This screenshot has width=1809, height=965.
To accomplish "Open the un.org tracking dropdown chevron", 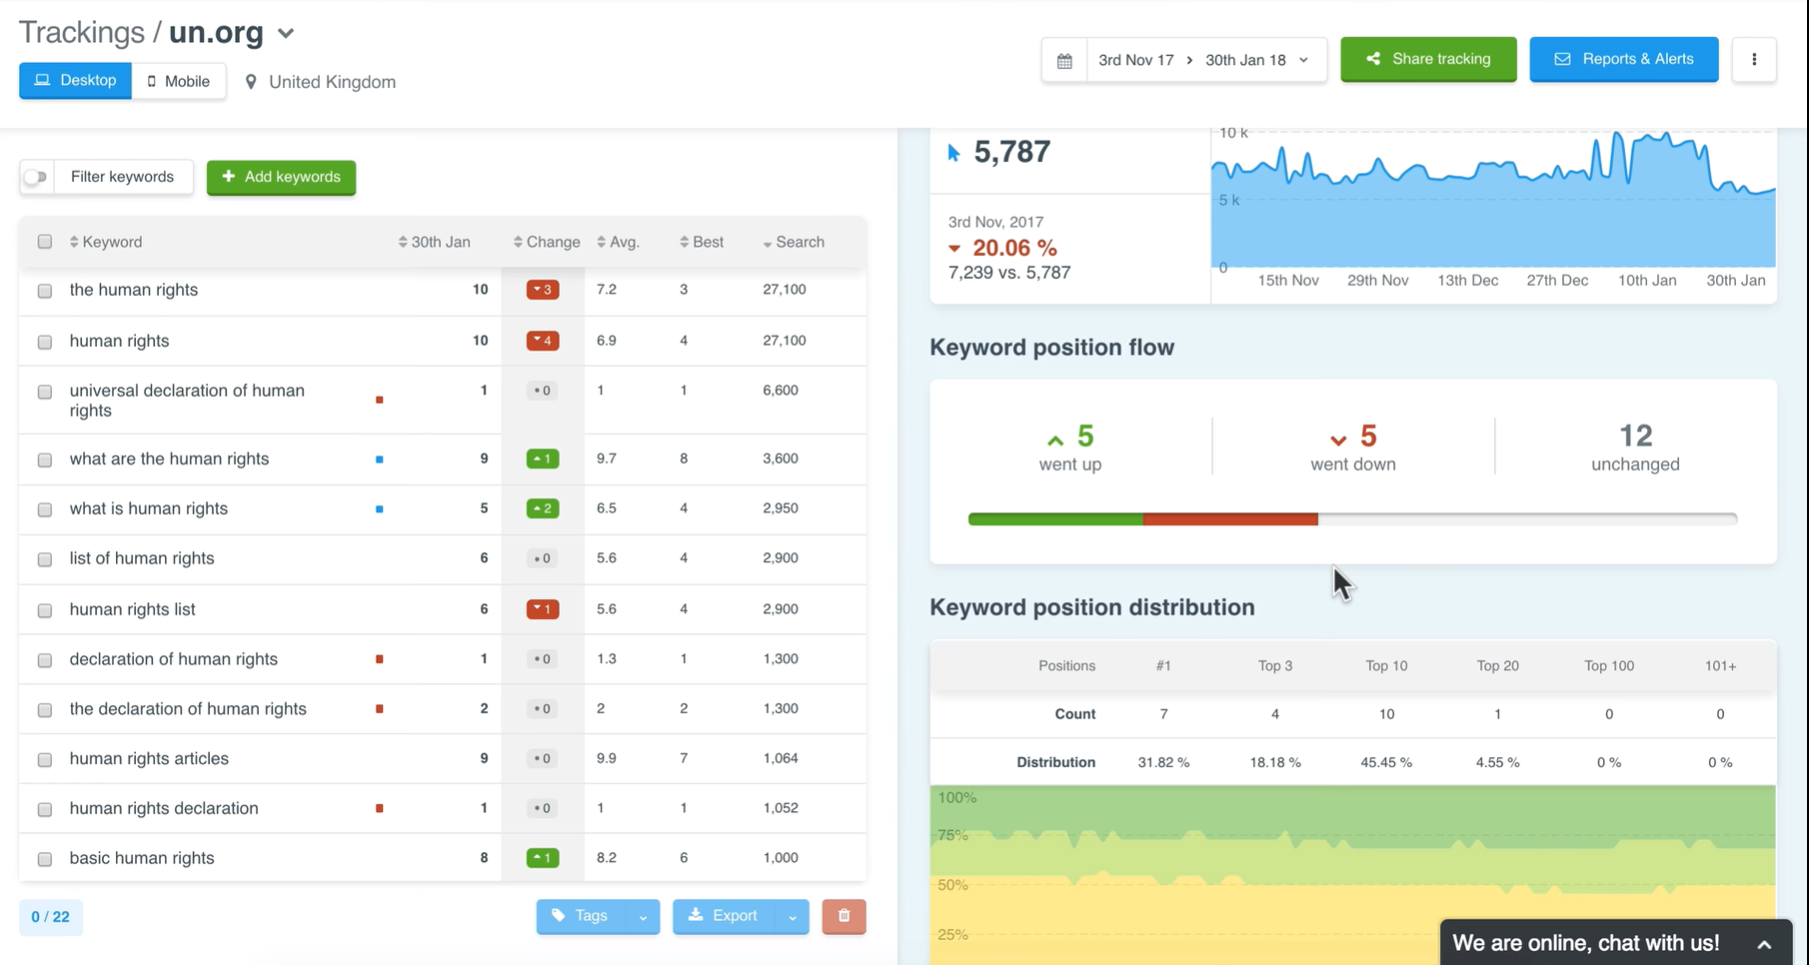I will (x=286, y=34).
